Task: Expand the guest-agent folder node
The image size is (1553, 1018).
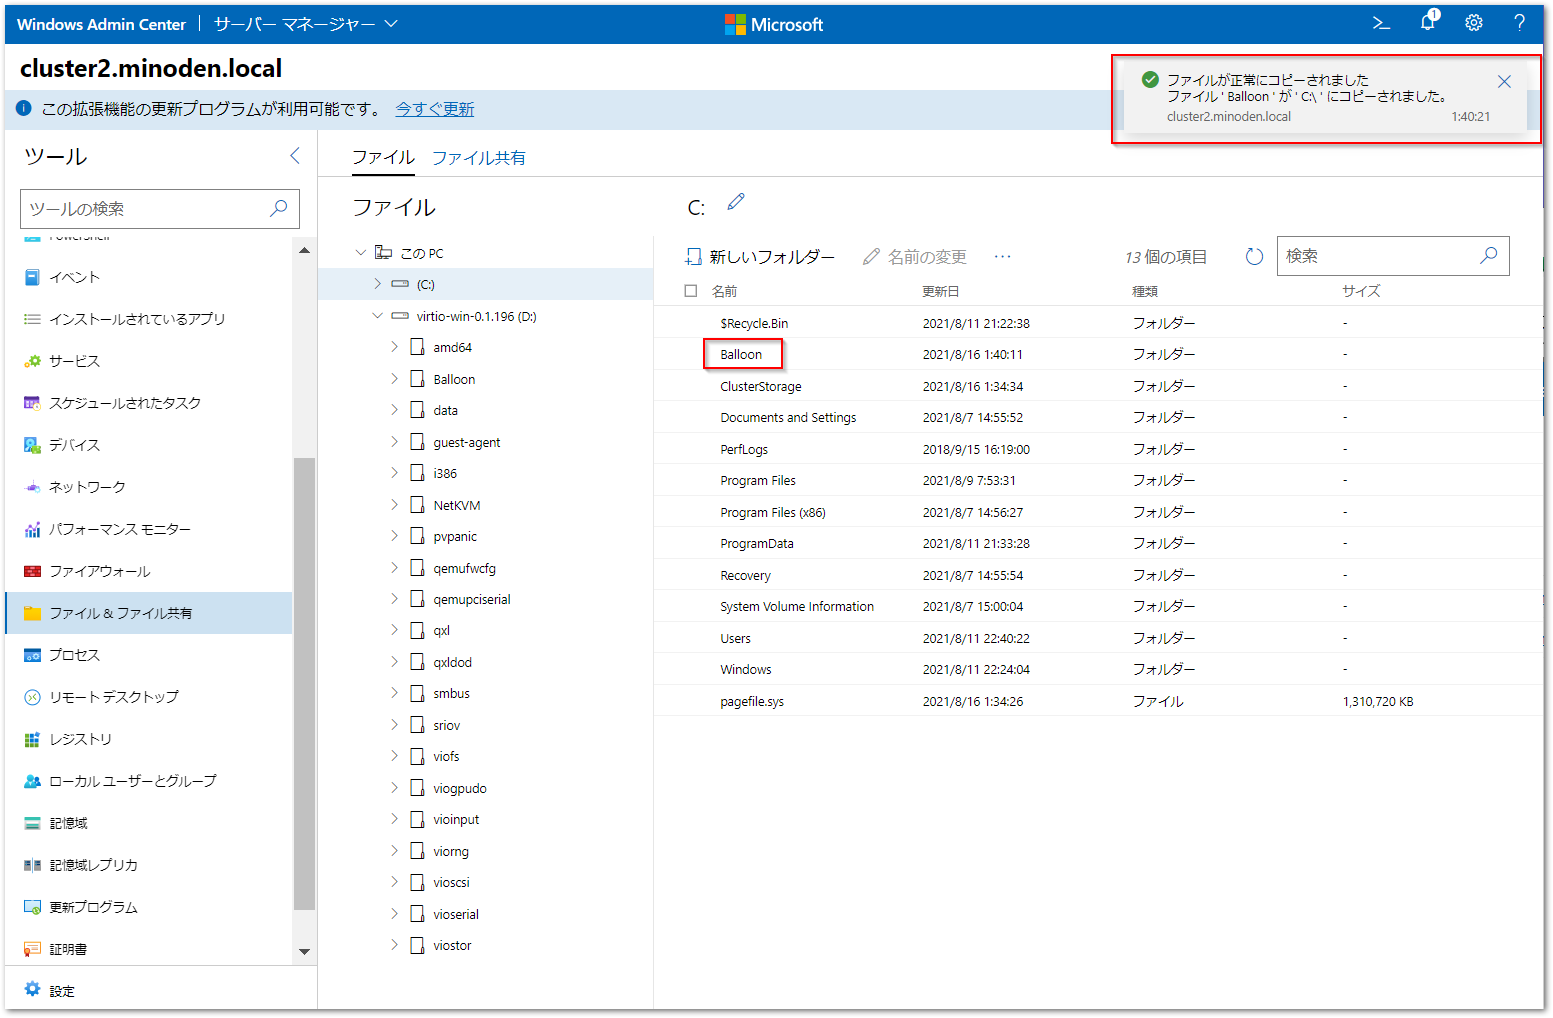Action: point(394,442)
